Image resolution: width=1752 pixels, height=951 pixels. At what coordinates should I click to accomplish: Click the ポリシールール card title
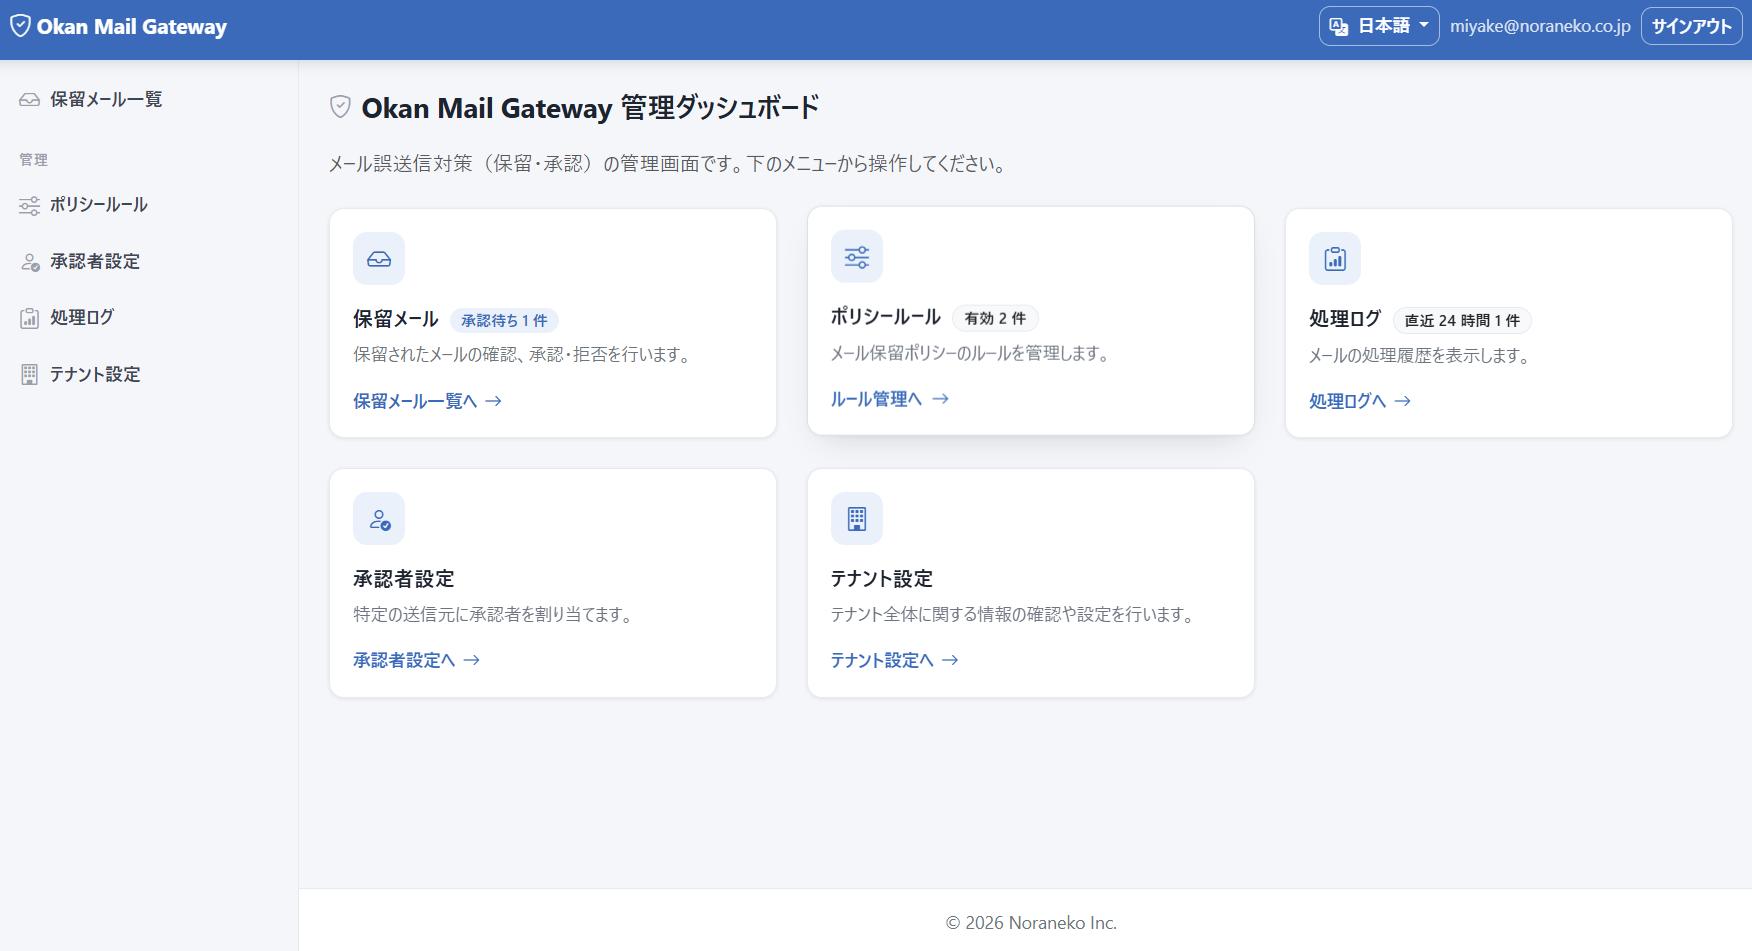(886, 317)
